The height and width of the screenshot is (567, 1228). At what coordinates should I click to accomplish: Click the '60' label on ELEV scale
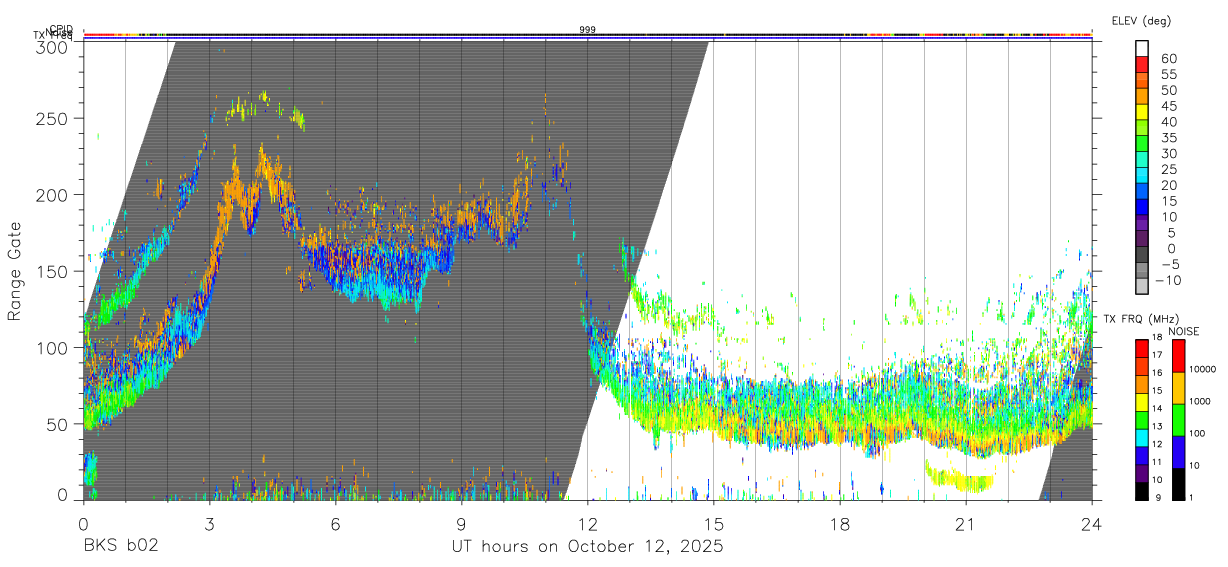click(x=1169, y=58)
